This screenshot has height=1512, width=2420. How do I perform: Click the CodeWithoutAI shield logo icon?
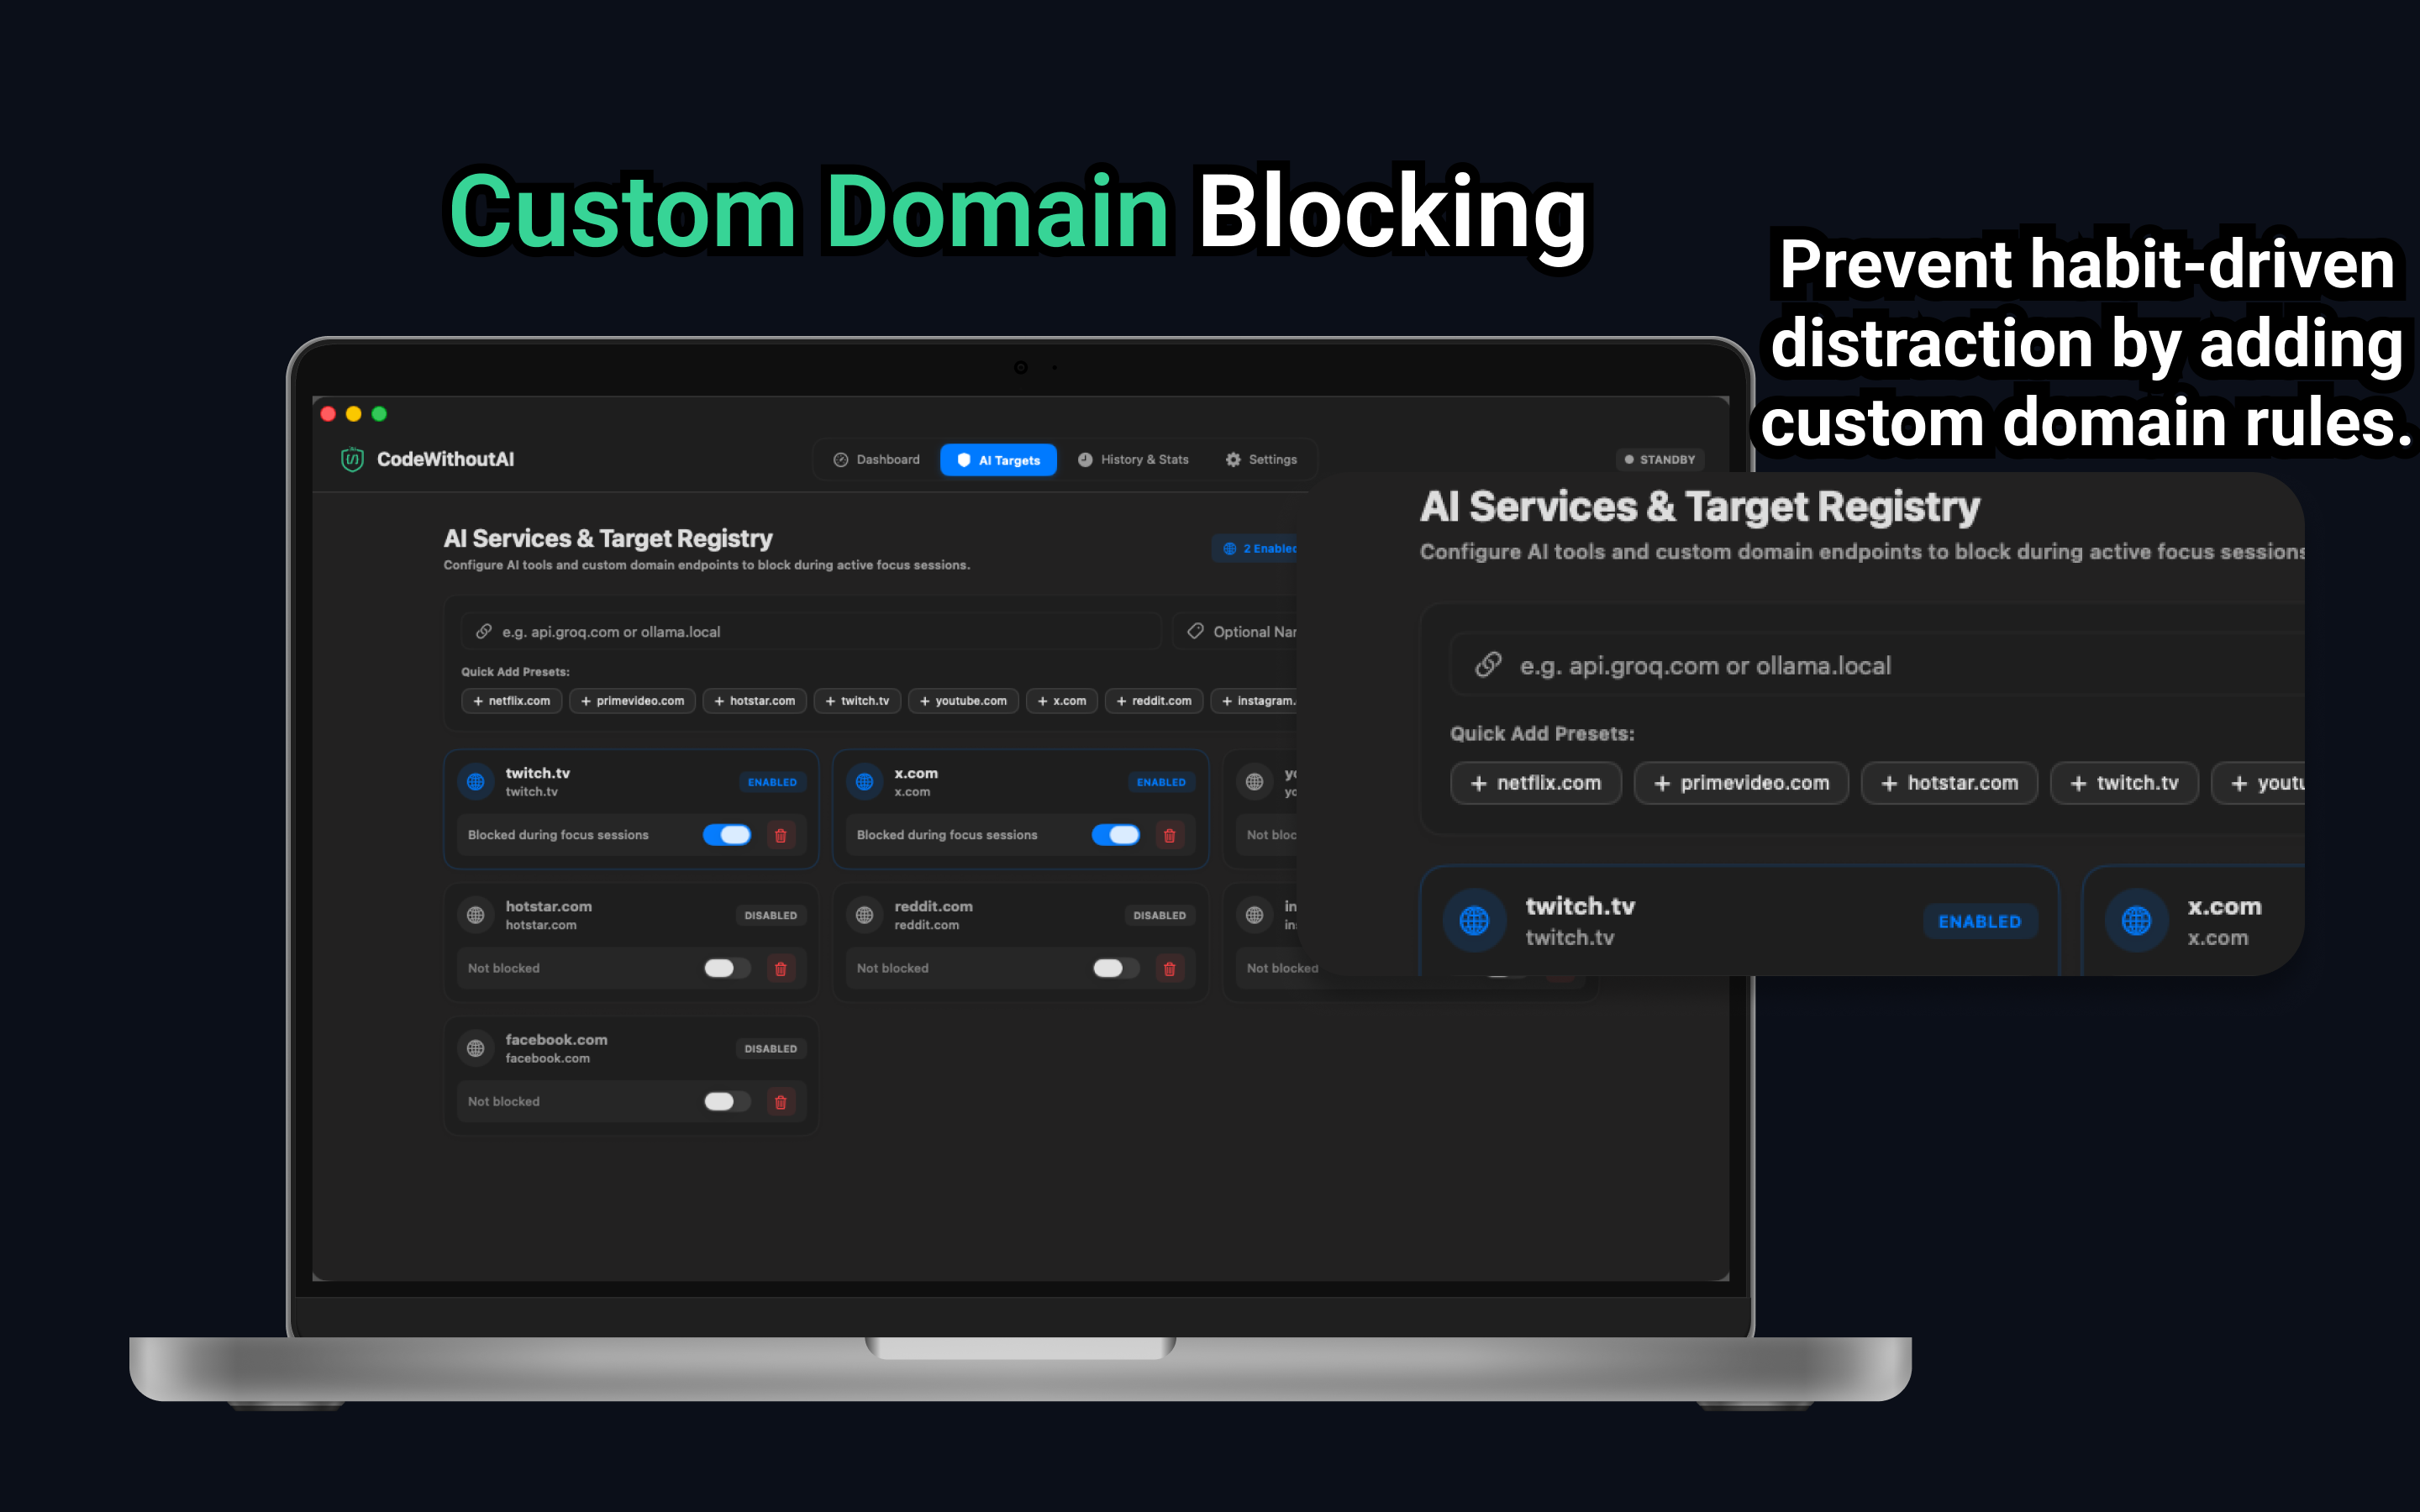click(x=352, y=459)
